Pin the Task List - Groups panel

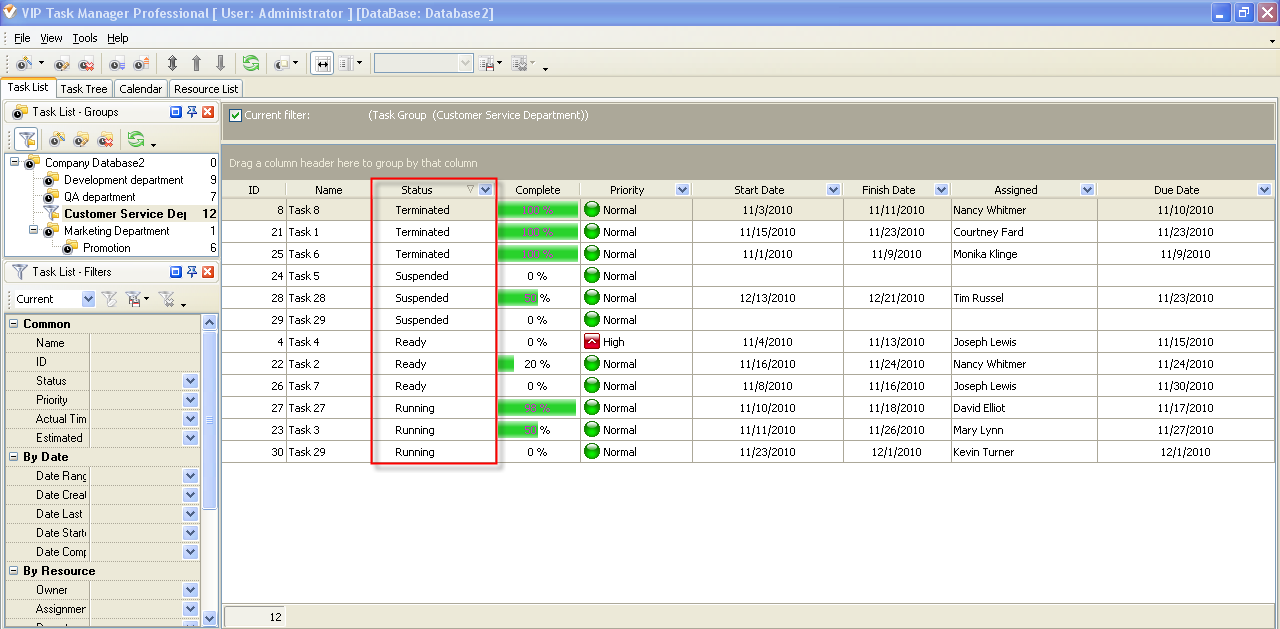point(192,112)
